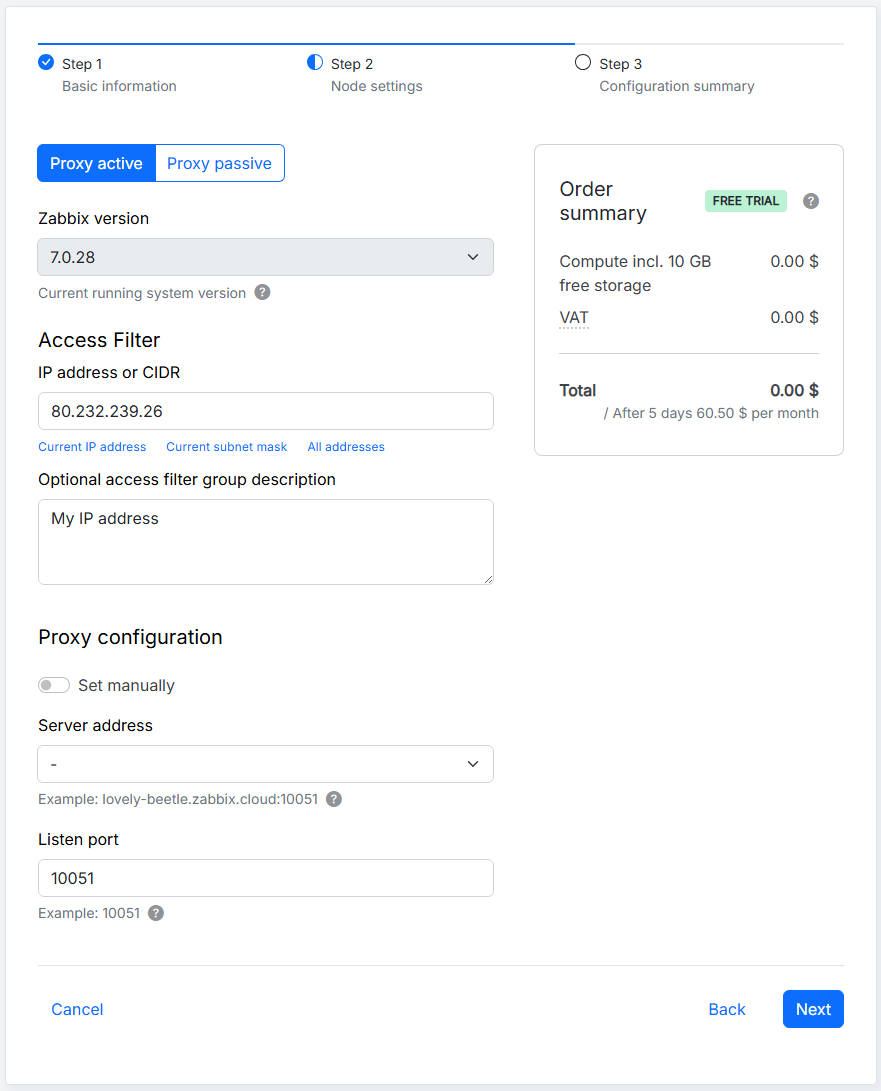Click the Next button
Viewport: 881px width, 1091px height.
point(813,1009)
